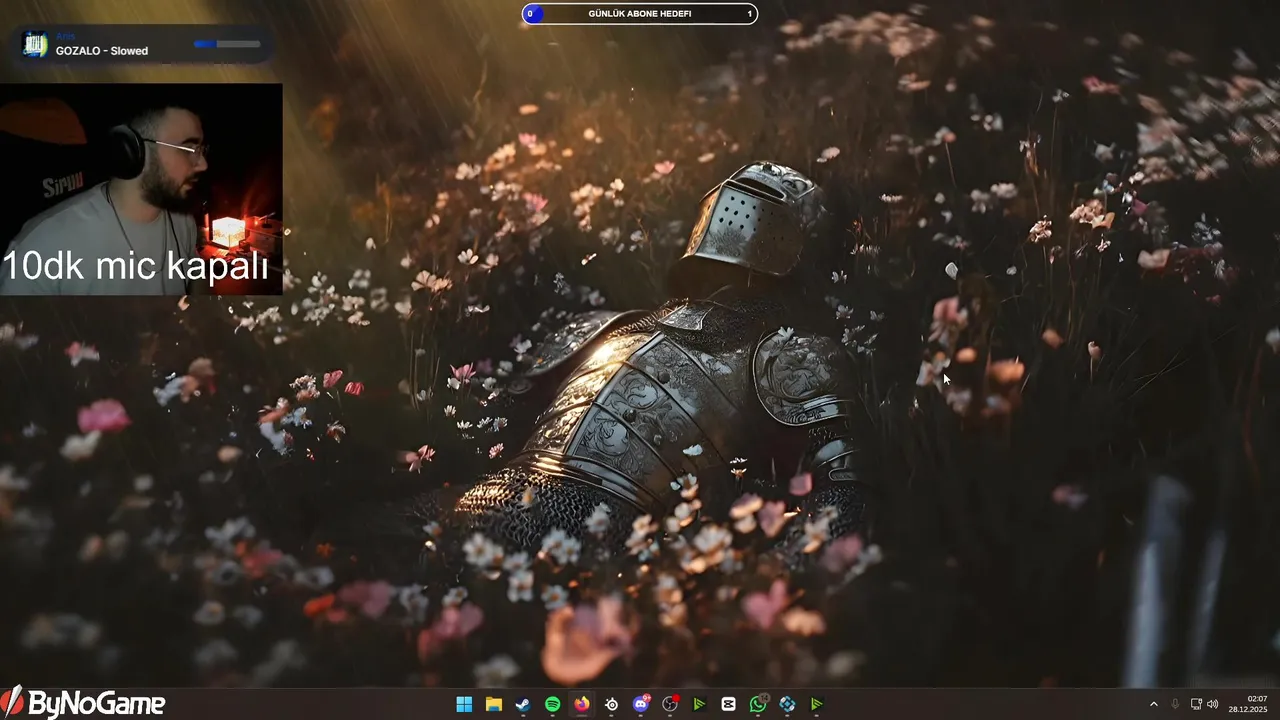Screen dimensions: 1280x720
Task: Open File Explorer from the taskbar
Action: coord(494,704)
